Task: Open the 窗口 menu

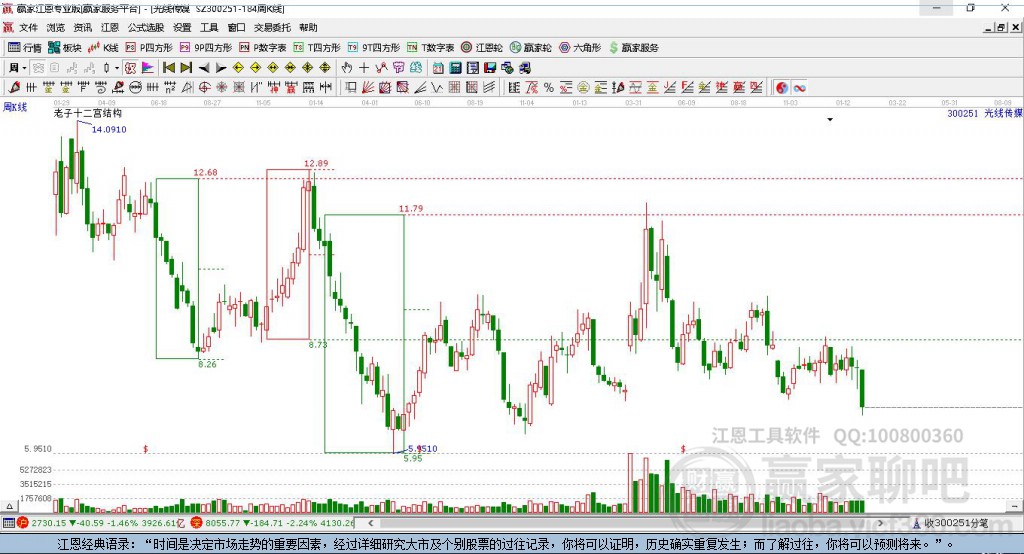Action: [236, 27]
